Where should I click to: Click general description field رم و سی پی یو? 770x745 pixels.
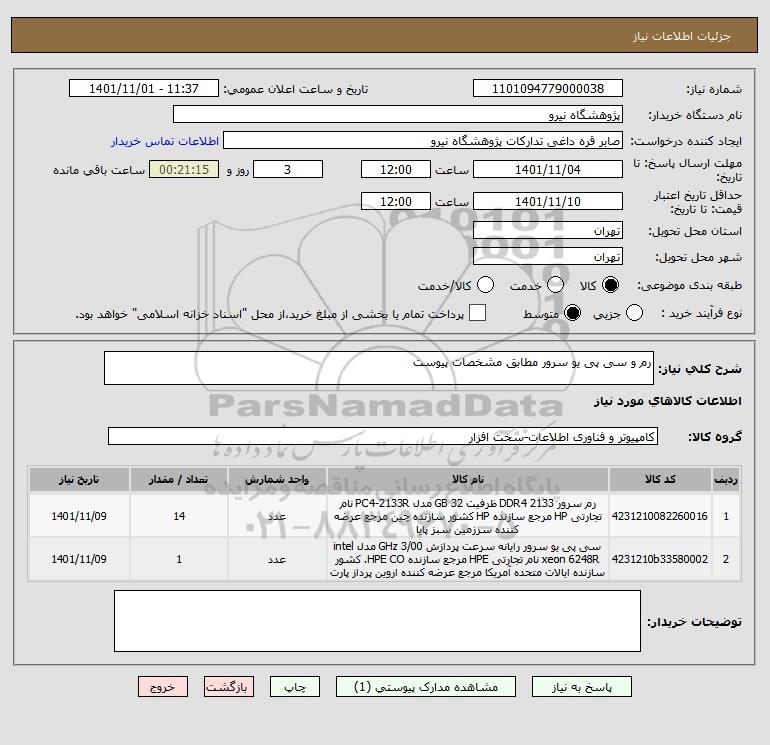[x=379, y=368]
